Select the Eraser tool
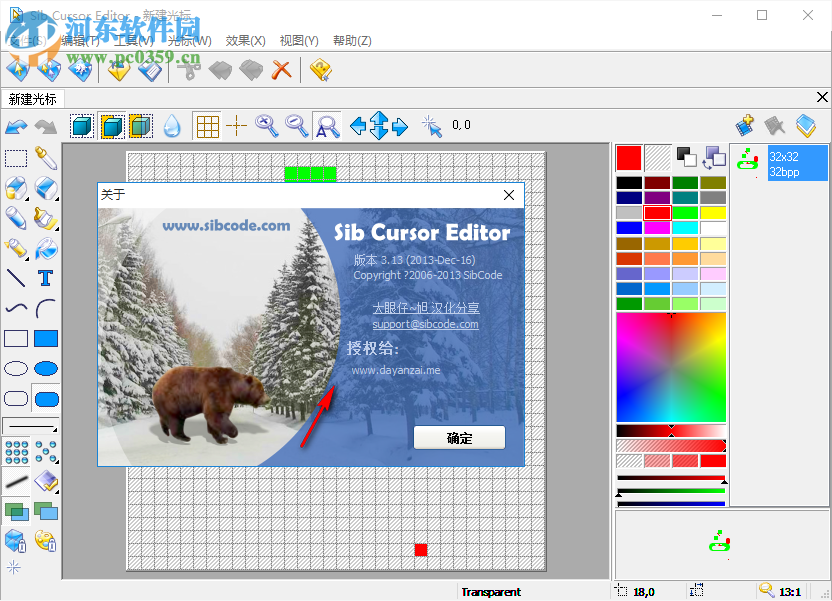Image resolution: width=832 pixels, height=601 pixels. tap(45, 188)
